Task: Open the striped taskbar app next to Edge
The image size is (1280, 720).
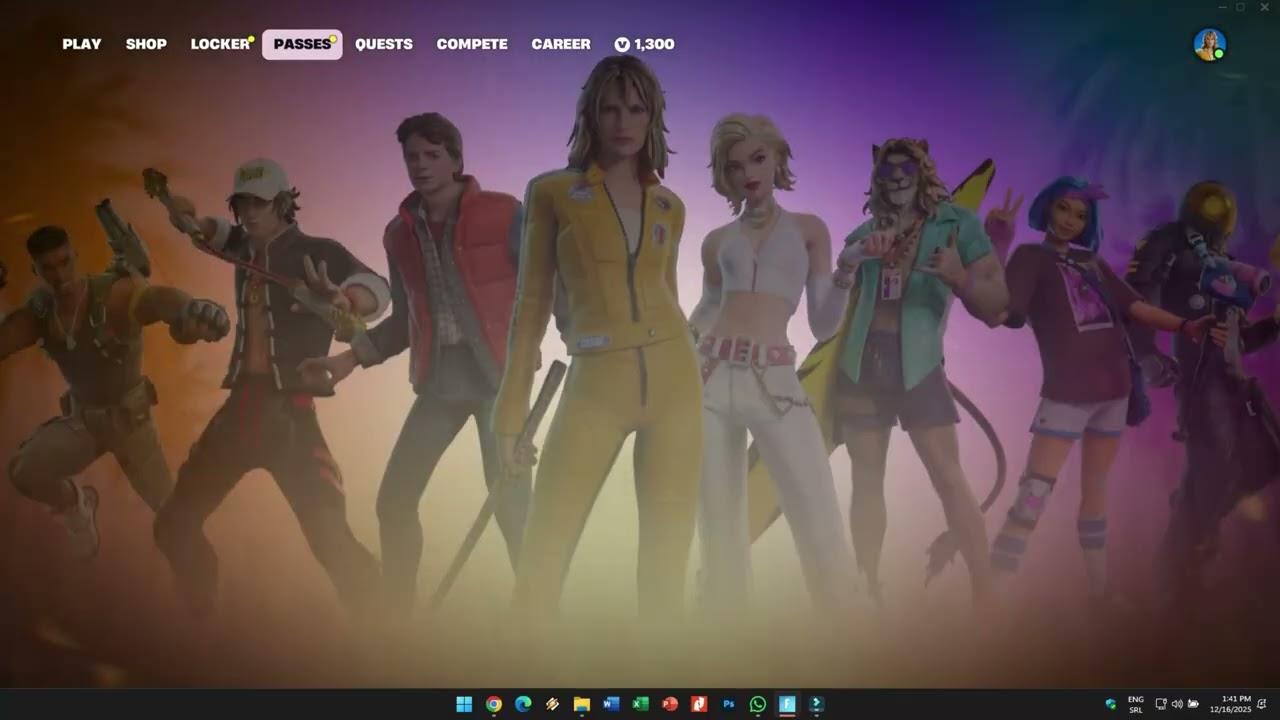Action: [x=552, y=704]
